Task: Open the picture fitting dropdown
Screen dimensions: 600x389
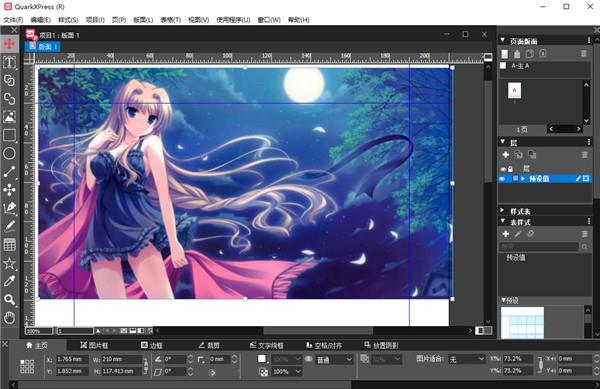Action: coord(466,359)
